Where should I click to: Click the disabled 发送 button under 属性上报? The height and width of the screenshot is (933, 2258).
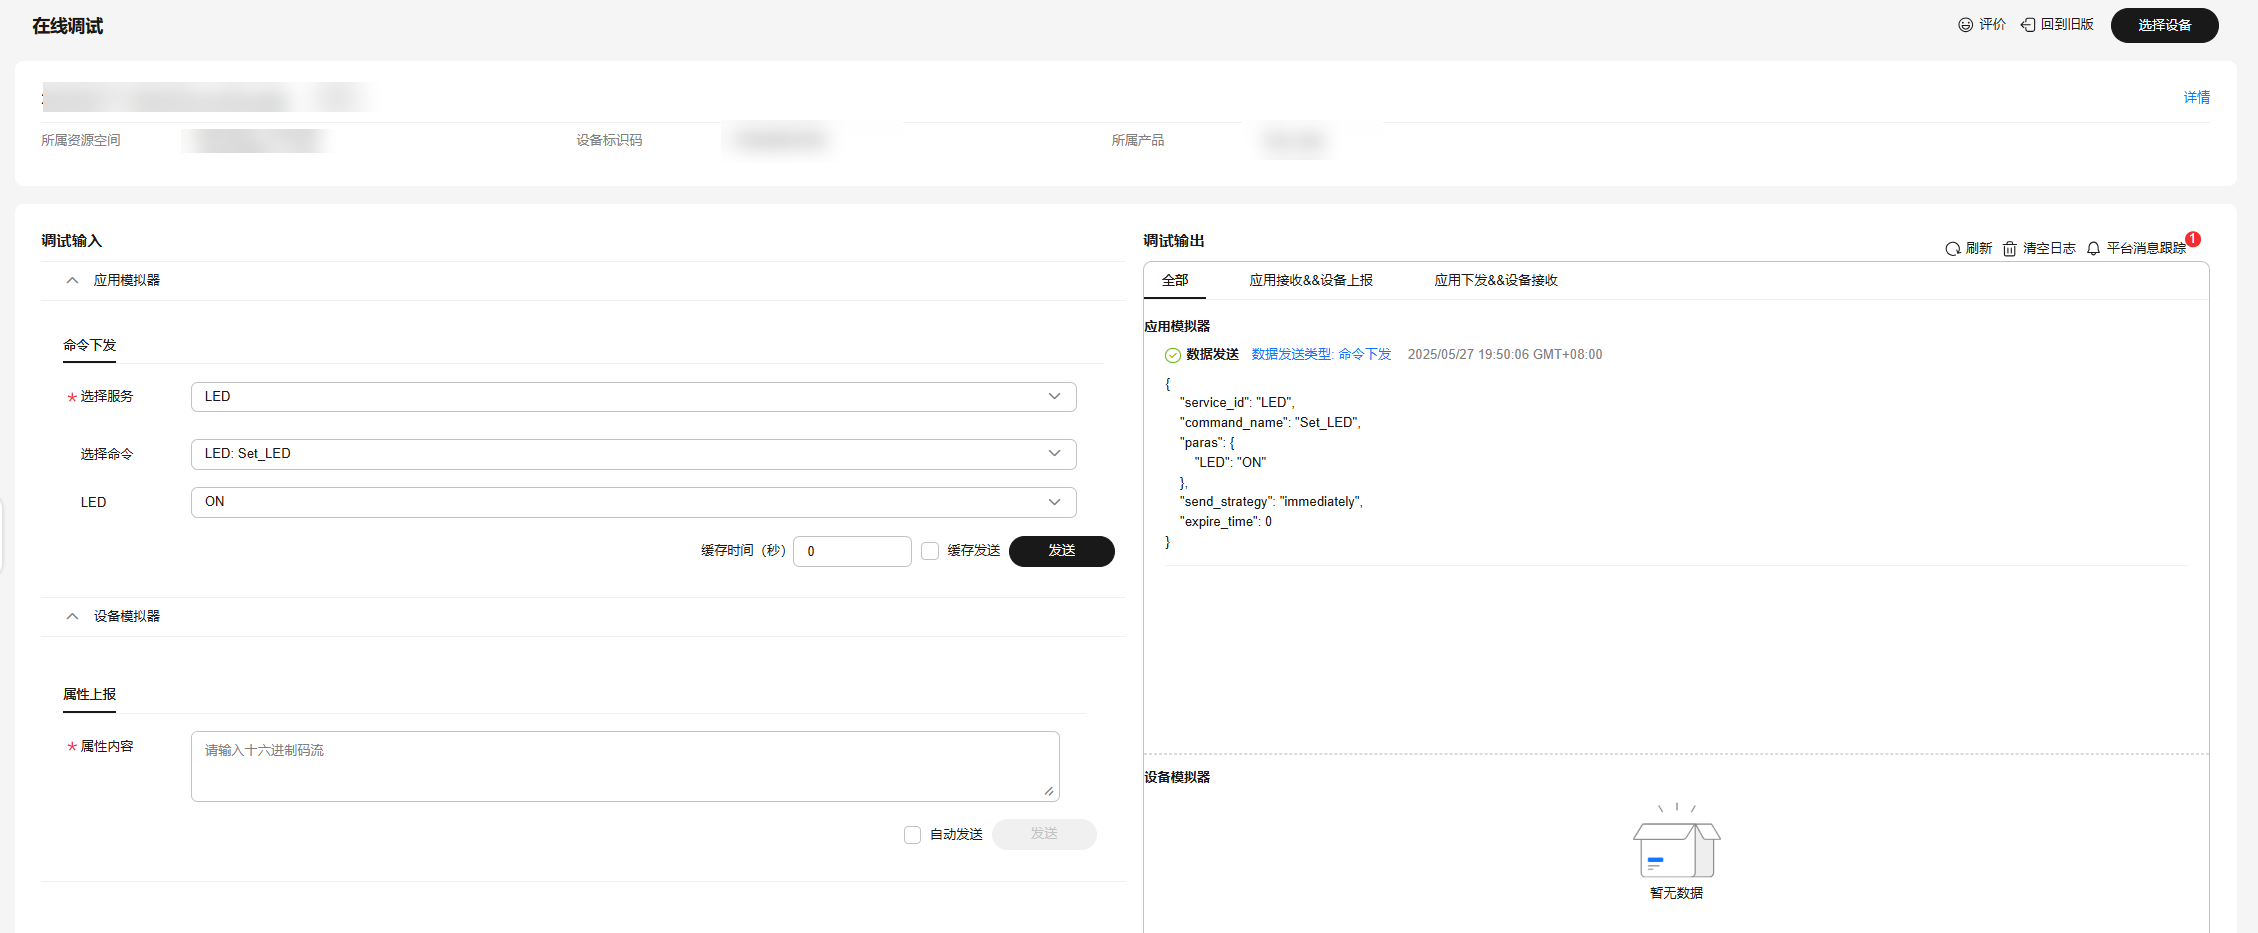[1044, 834]
